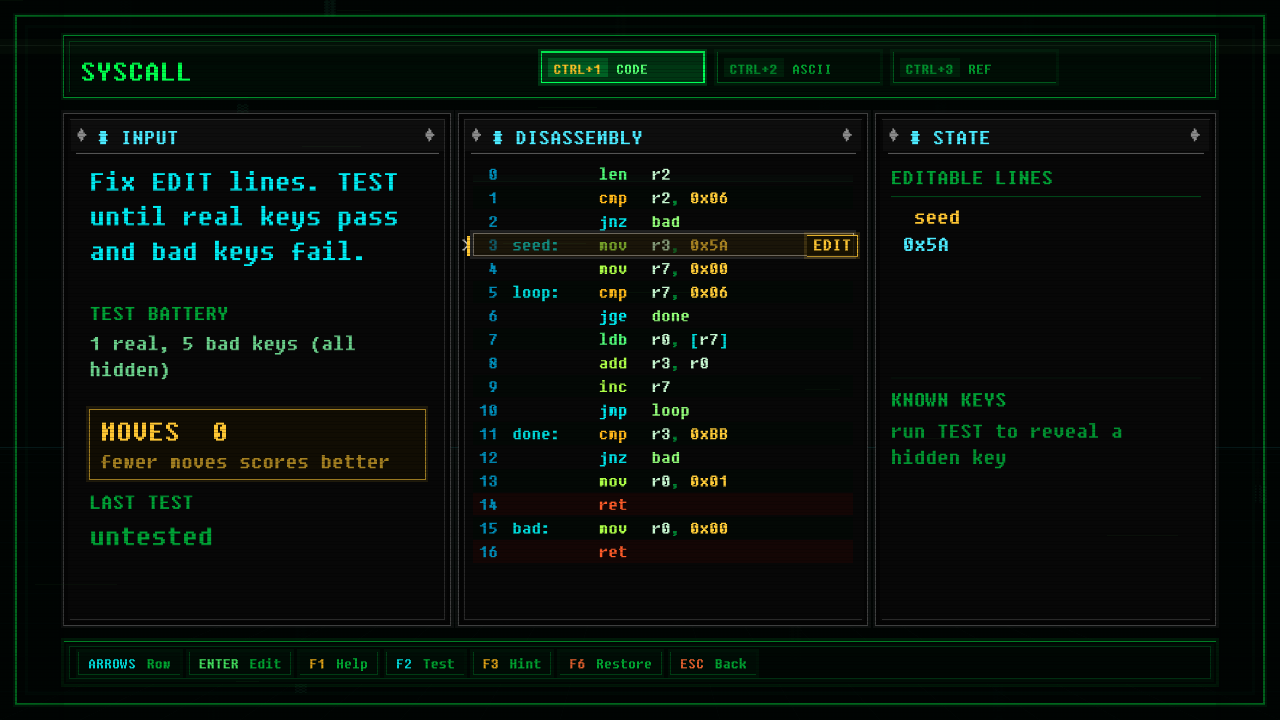
Task: Click the row cursor marker beside line 3
Action: [x=467, y=245]
